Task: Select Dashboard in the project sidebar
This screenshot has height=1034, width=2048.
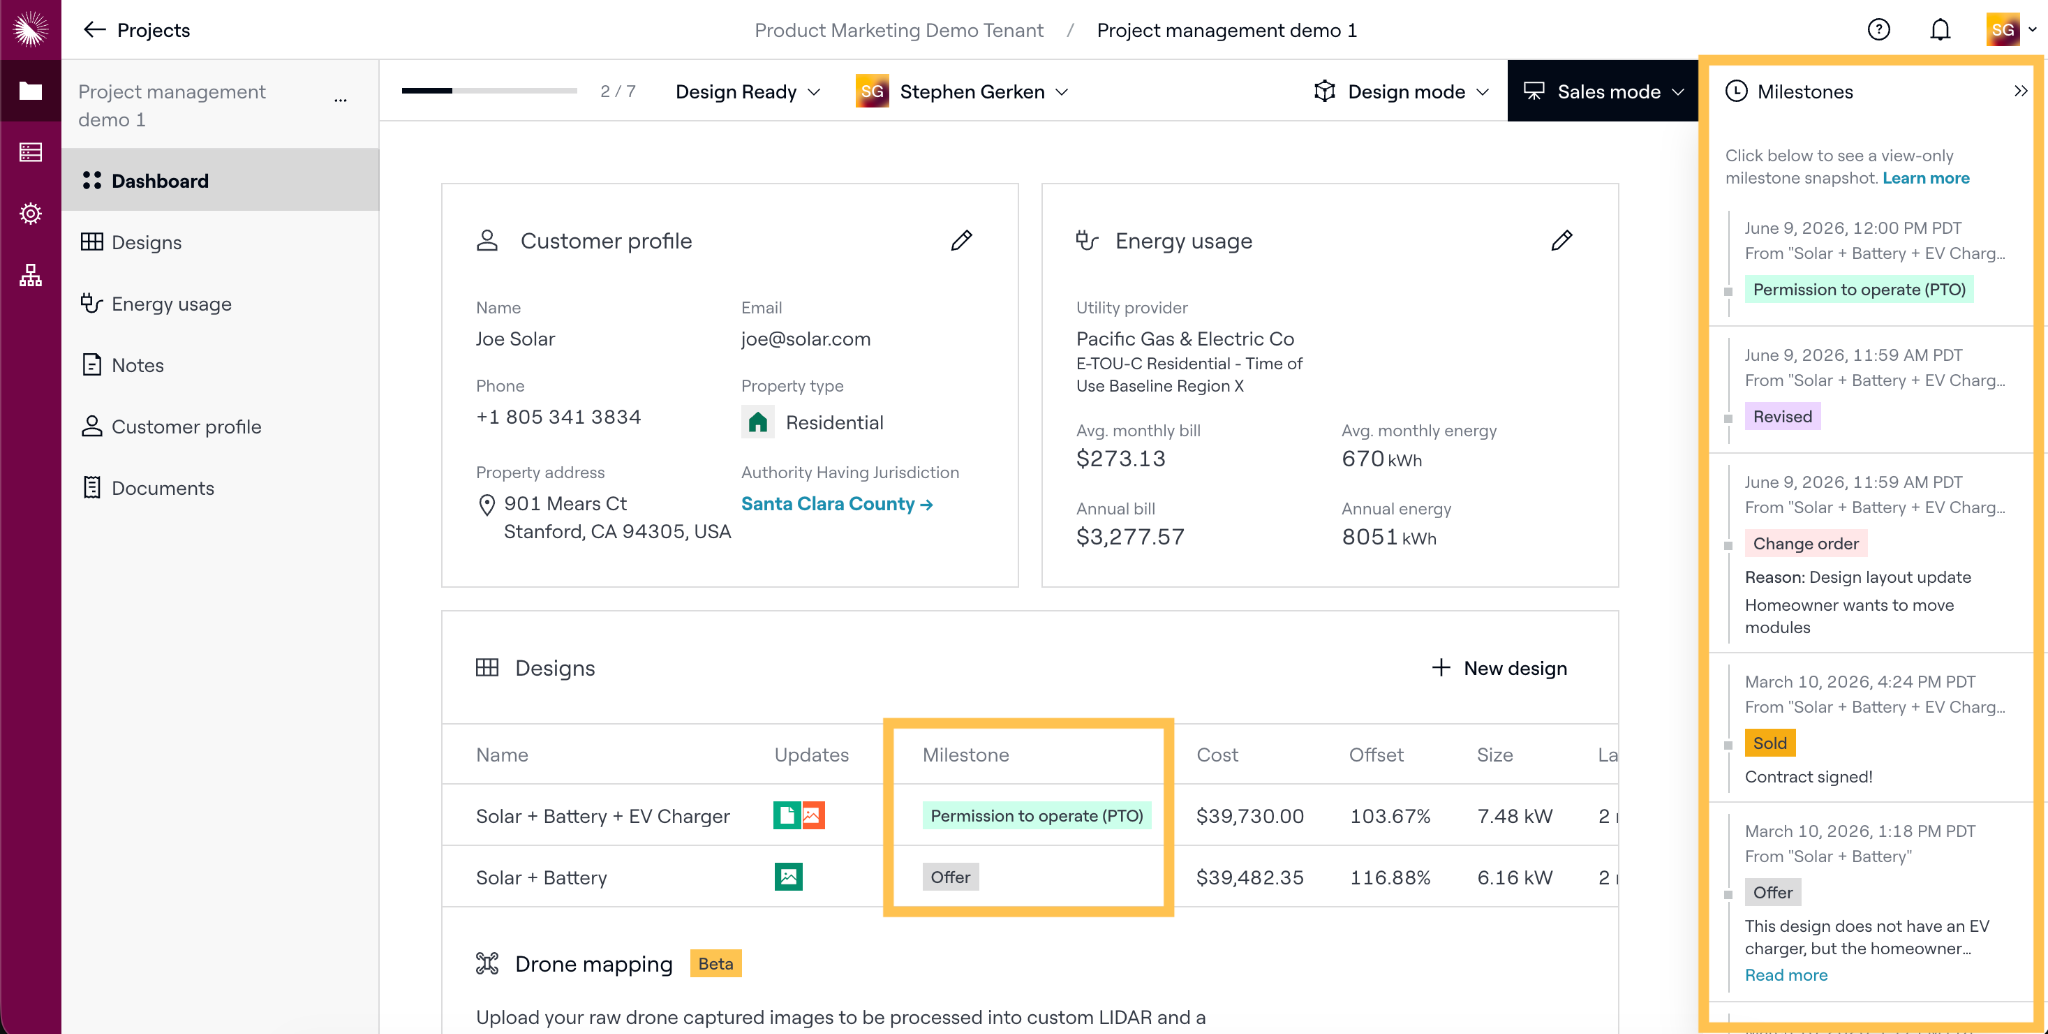Action: click(x=220, y=181)
